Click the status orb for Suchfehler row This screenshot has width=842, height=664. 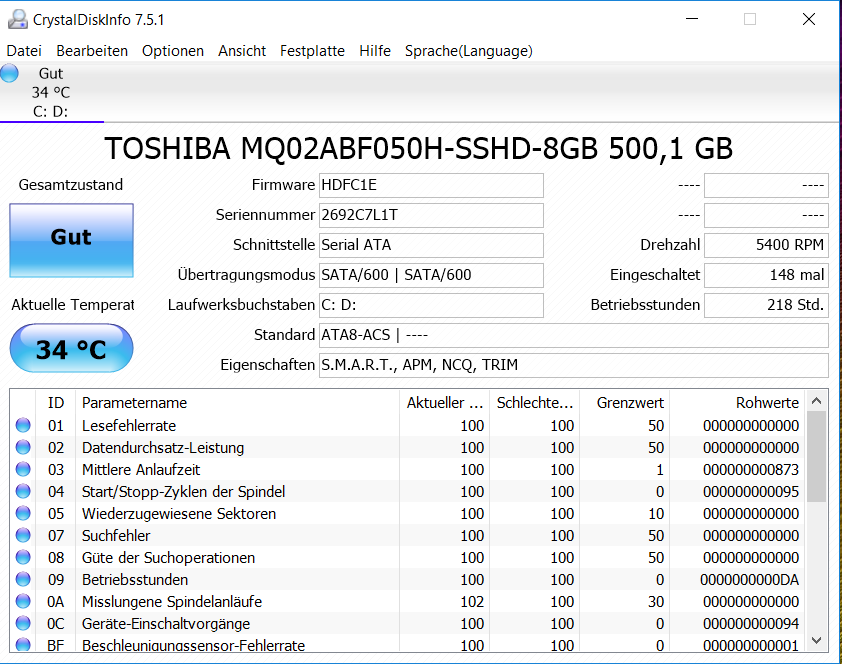(23, 535)
